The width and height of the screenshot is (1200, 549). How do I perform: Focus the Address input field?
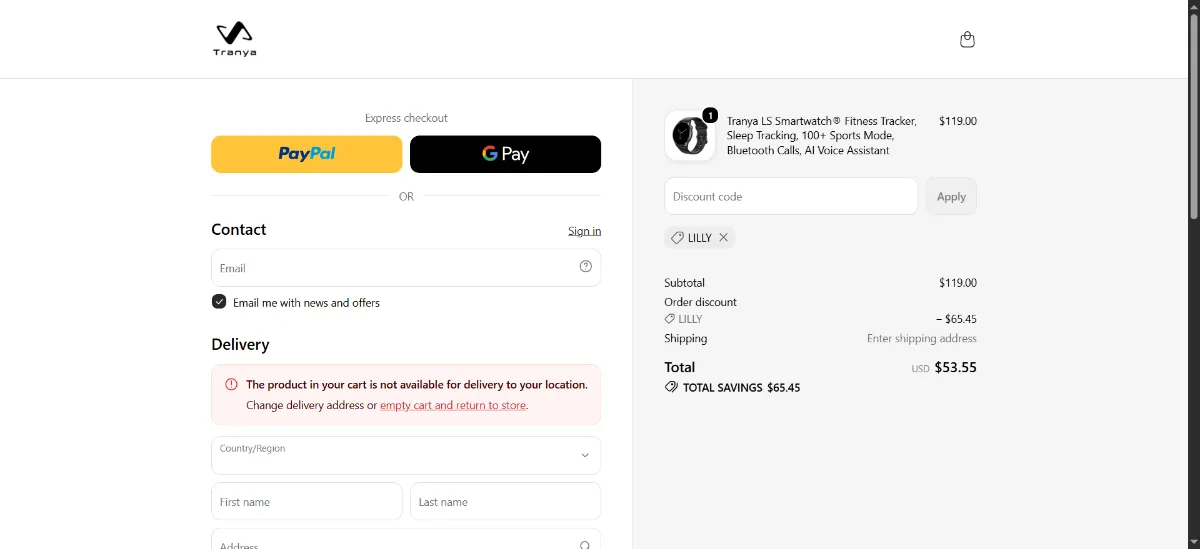tap(406, 540)
